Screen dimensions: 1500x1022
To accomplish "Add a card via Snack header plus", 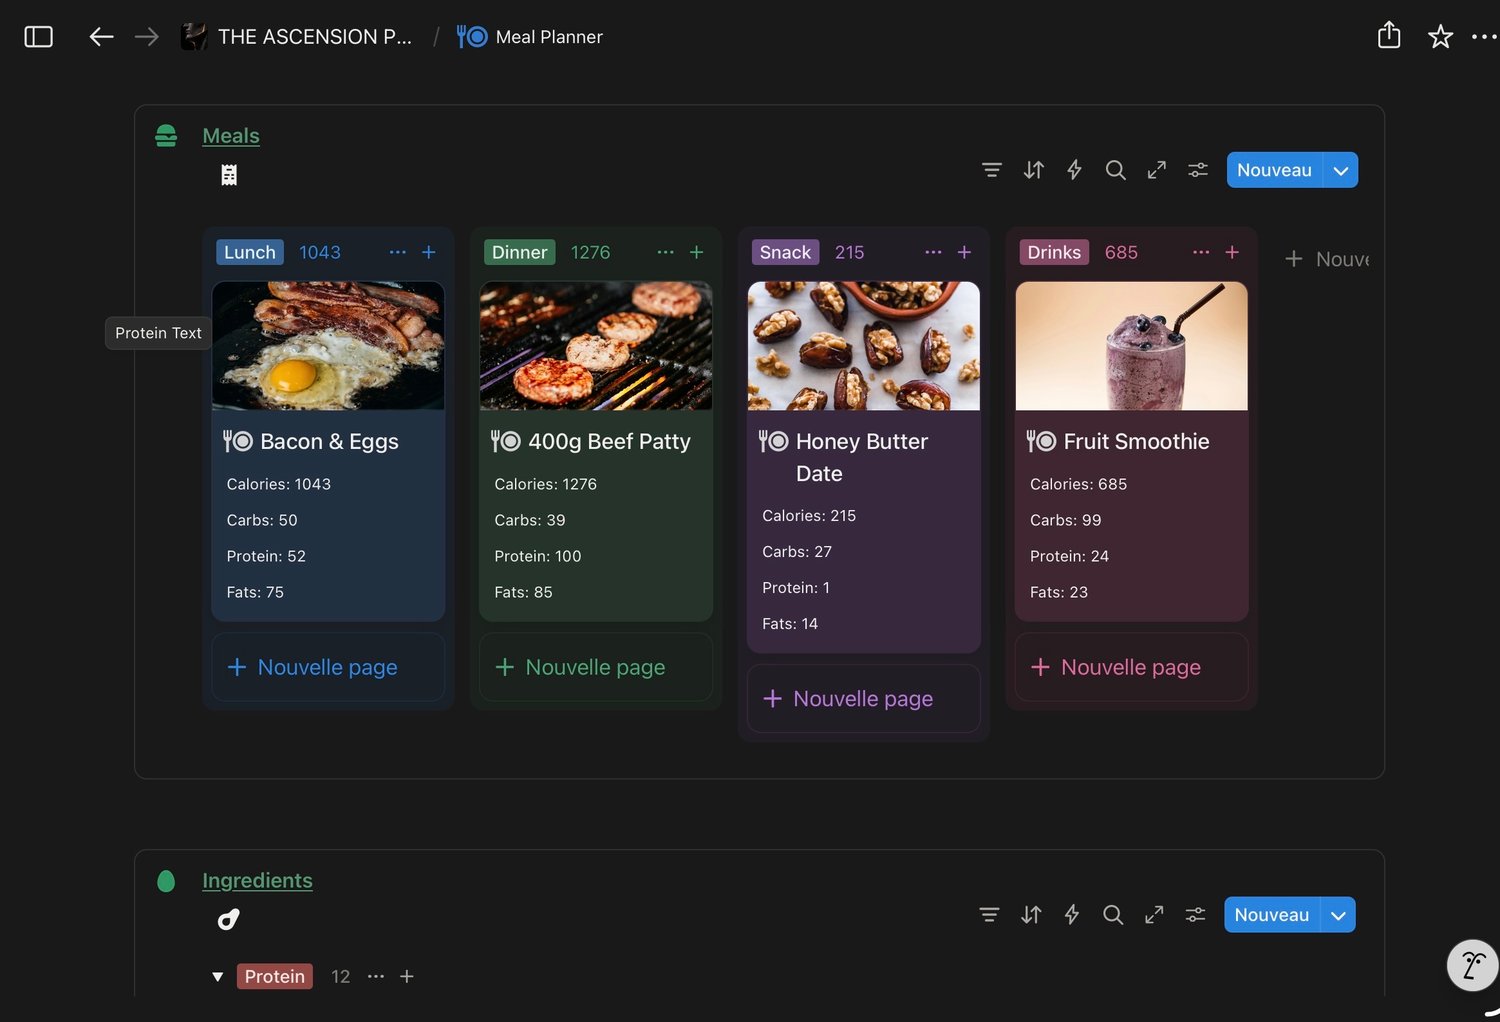I will click(x=965, y=252).
